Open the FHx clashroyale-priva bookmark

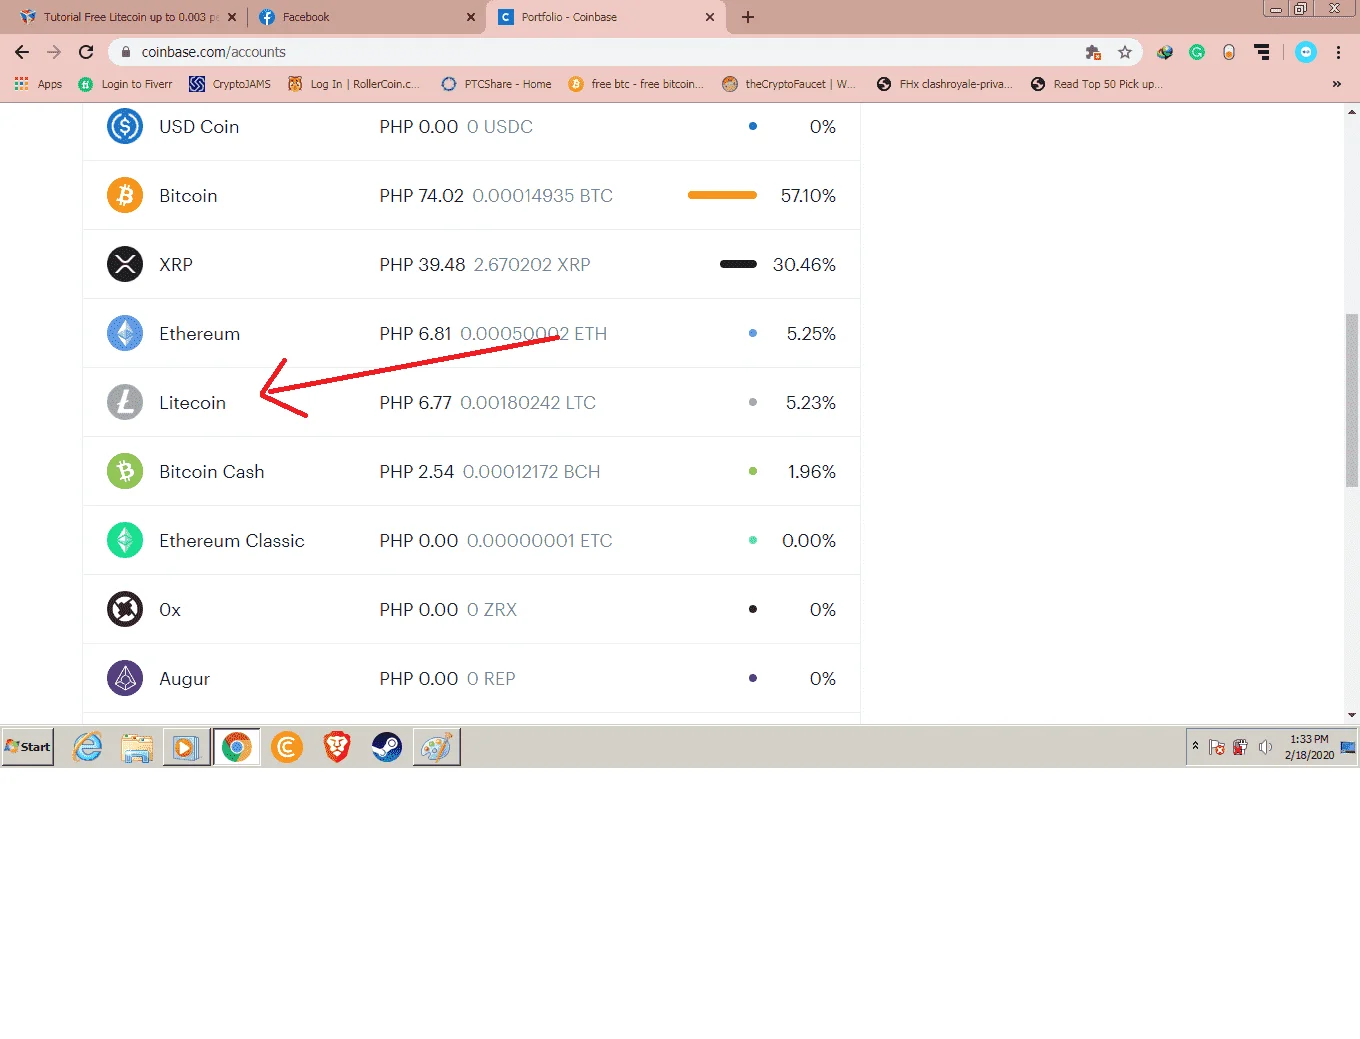point(944,84)
